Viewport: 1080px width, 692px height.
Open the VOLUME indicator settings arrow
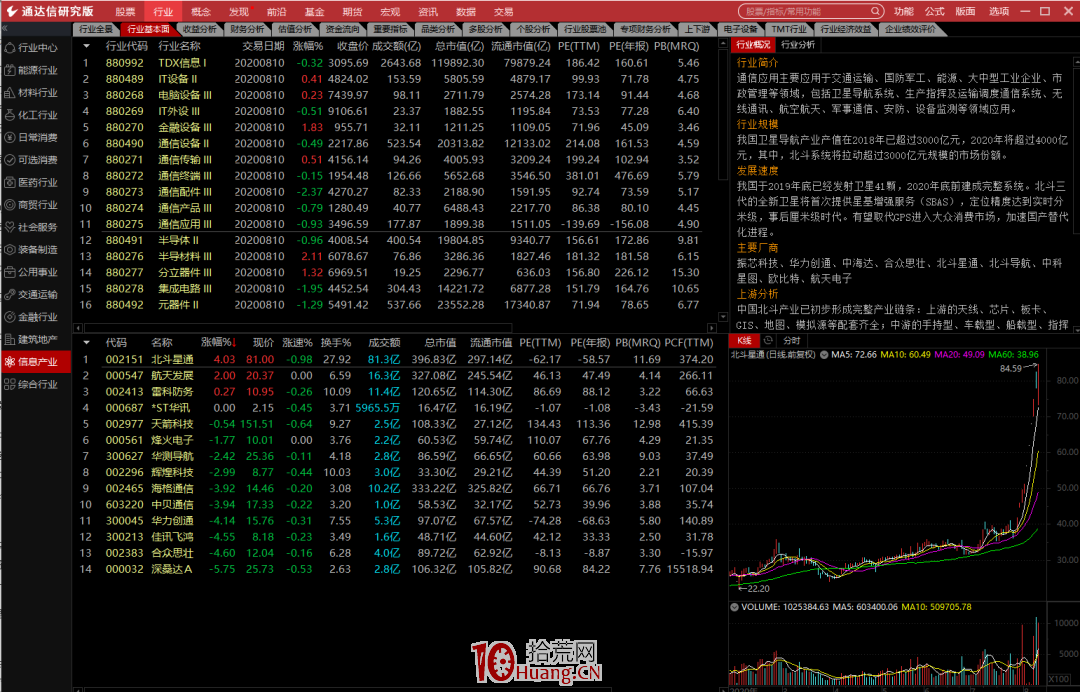click(x=734, y=607)
